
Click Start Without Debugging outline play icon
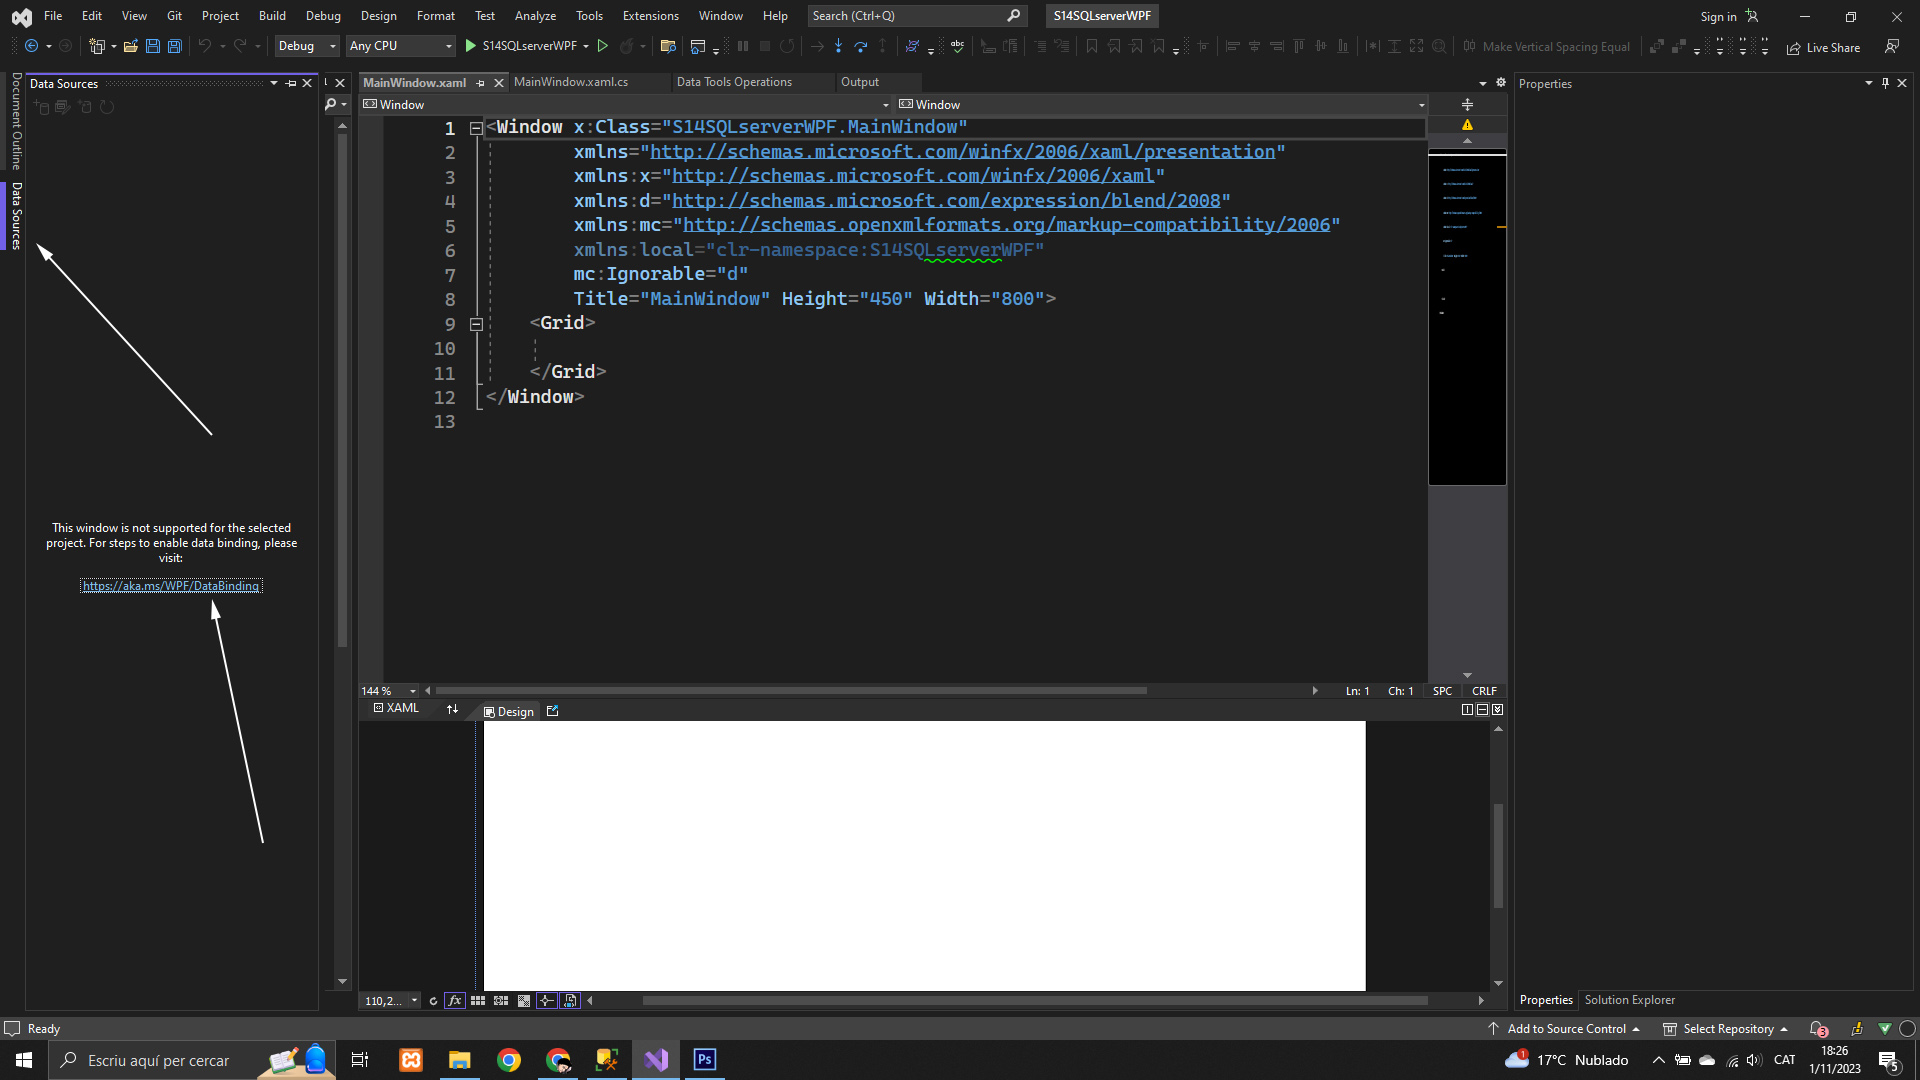click(603, 46)
